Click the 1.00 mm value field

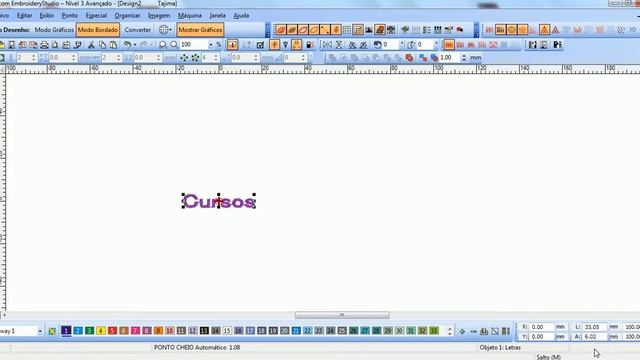click(x=449, y=58)
